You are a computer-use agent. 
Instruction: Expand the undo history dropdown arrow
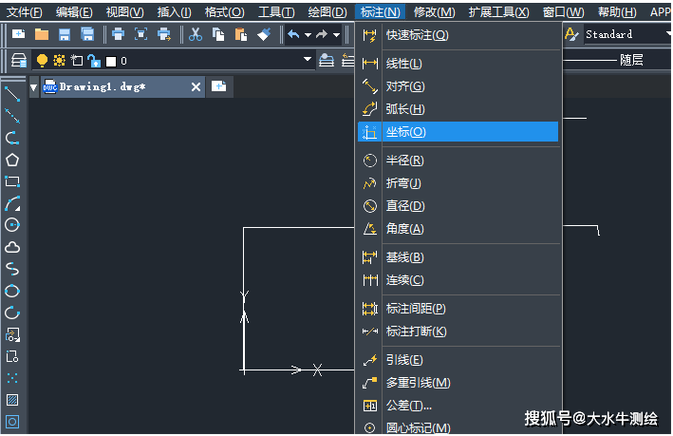point(308,35)
